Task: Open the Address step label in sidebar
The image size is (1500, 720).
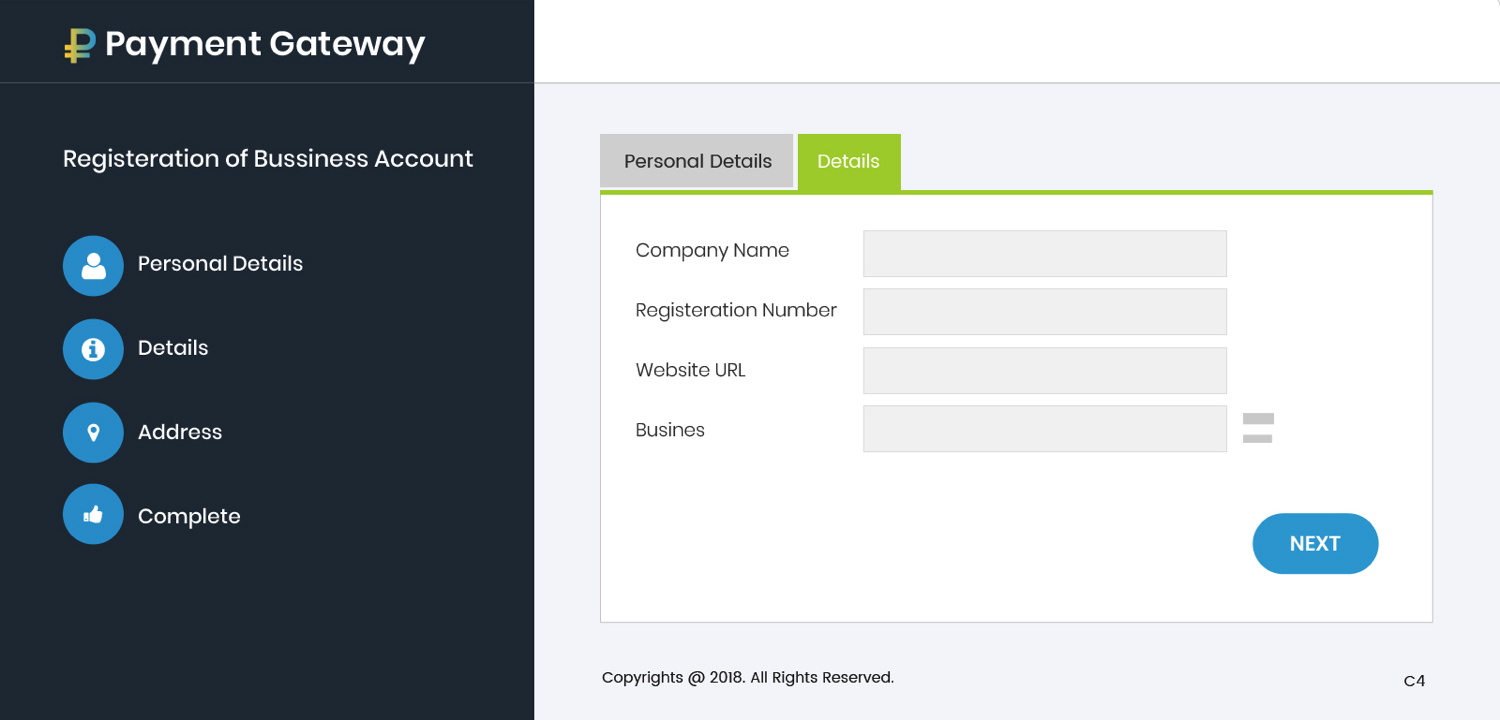Action: pyautogui.click(x=180, y=432)
